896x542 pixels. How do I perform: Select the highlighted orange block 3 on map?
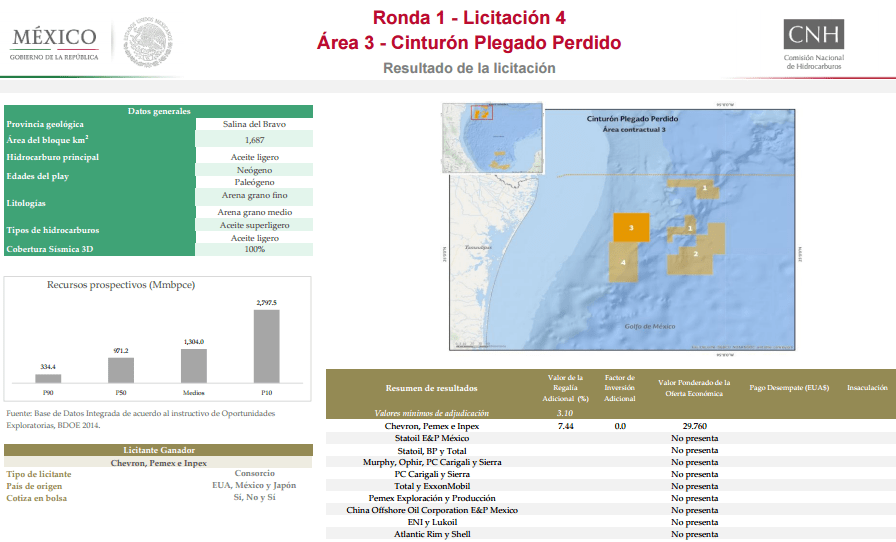(631, 227)
